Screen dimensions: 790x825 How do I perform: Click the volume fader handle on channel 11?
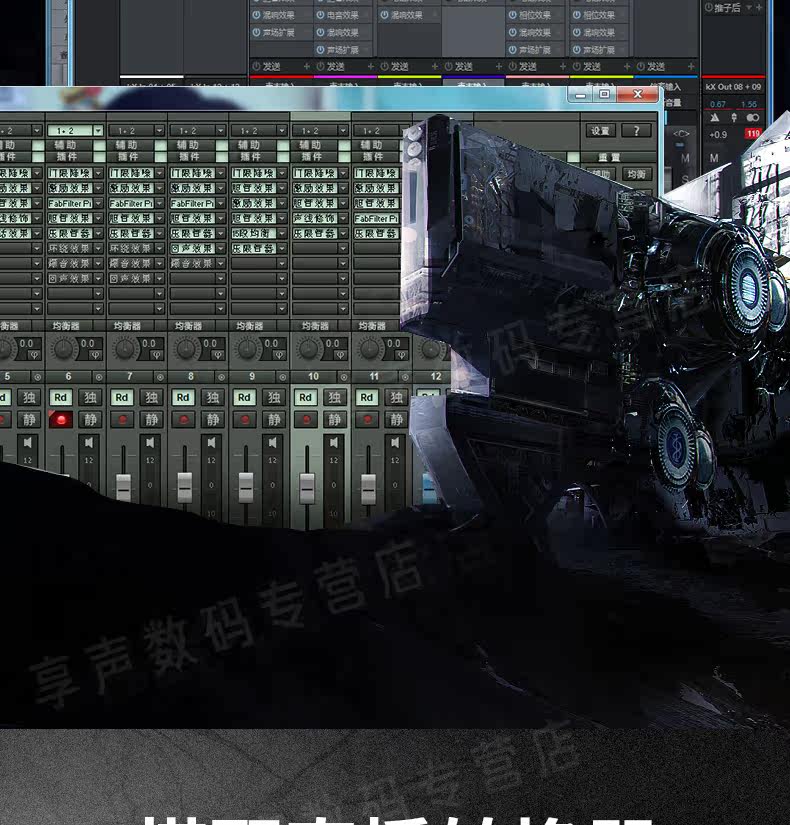point(368,487)
